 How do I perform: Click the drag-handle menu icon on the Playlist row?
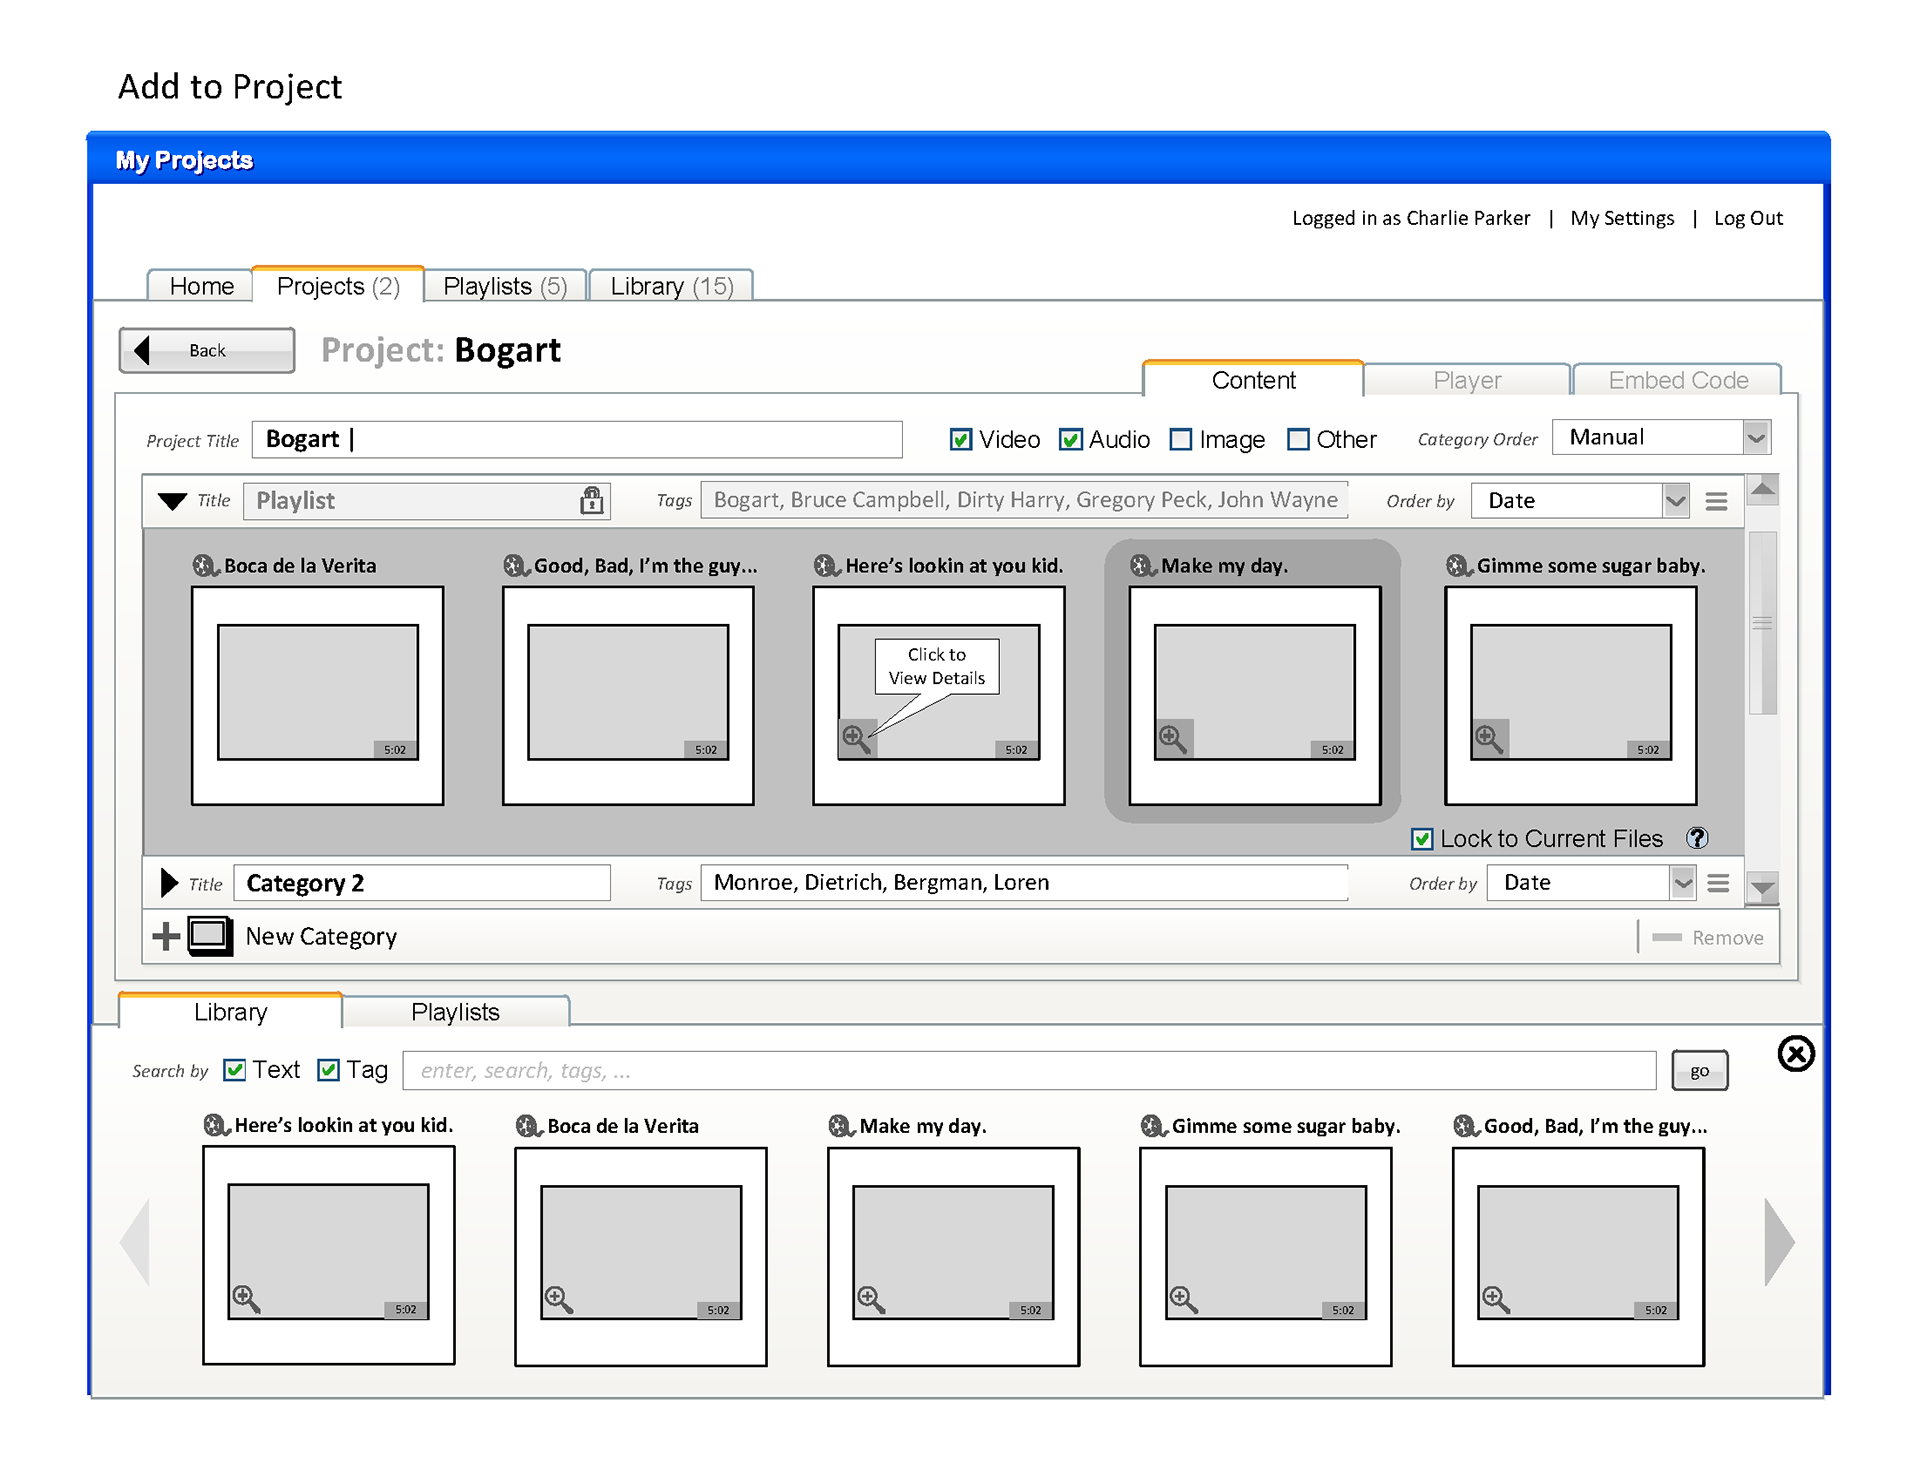(1716, 501)
